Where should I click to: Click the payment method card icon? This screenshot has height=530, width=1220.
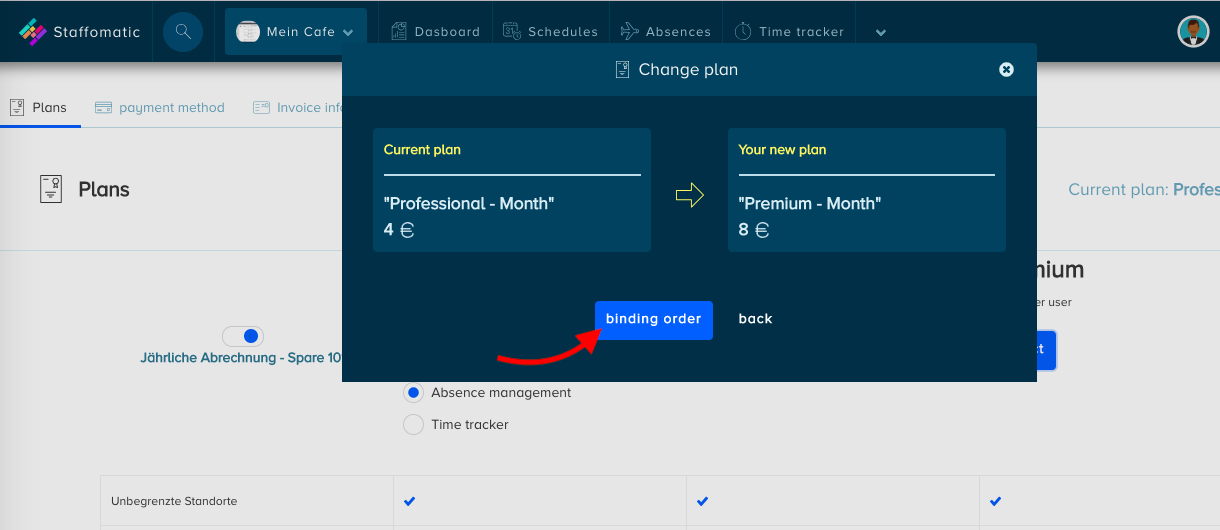pyautogui.click(x=103, y=107)
